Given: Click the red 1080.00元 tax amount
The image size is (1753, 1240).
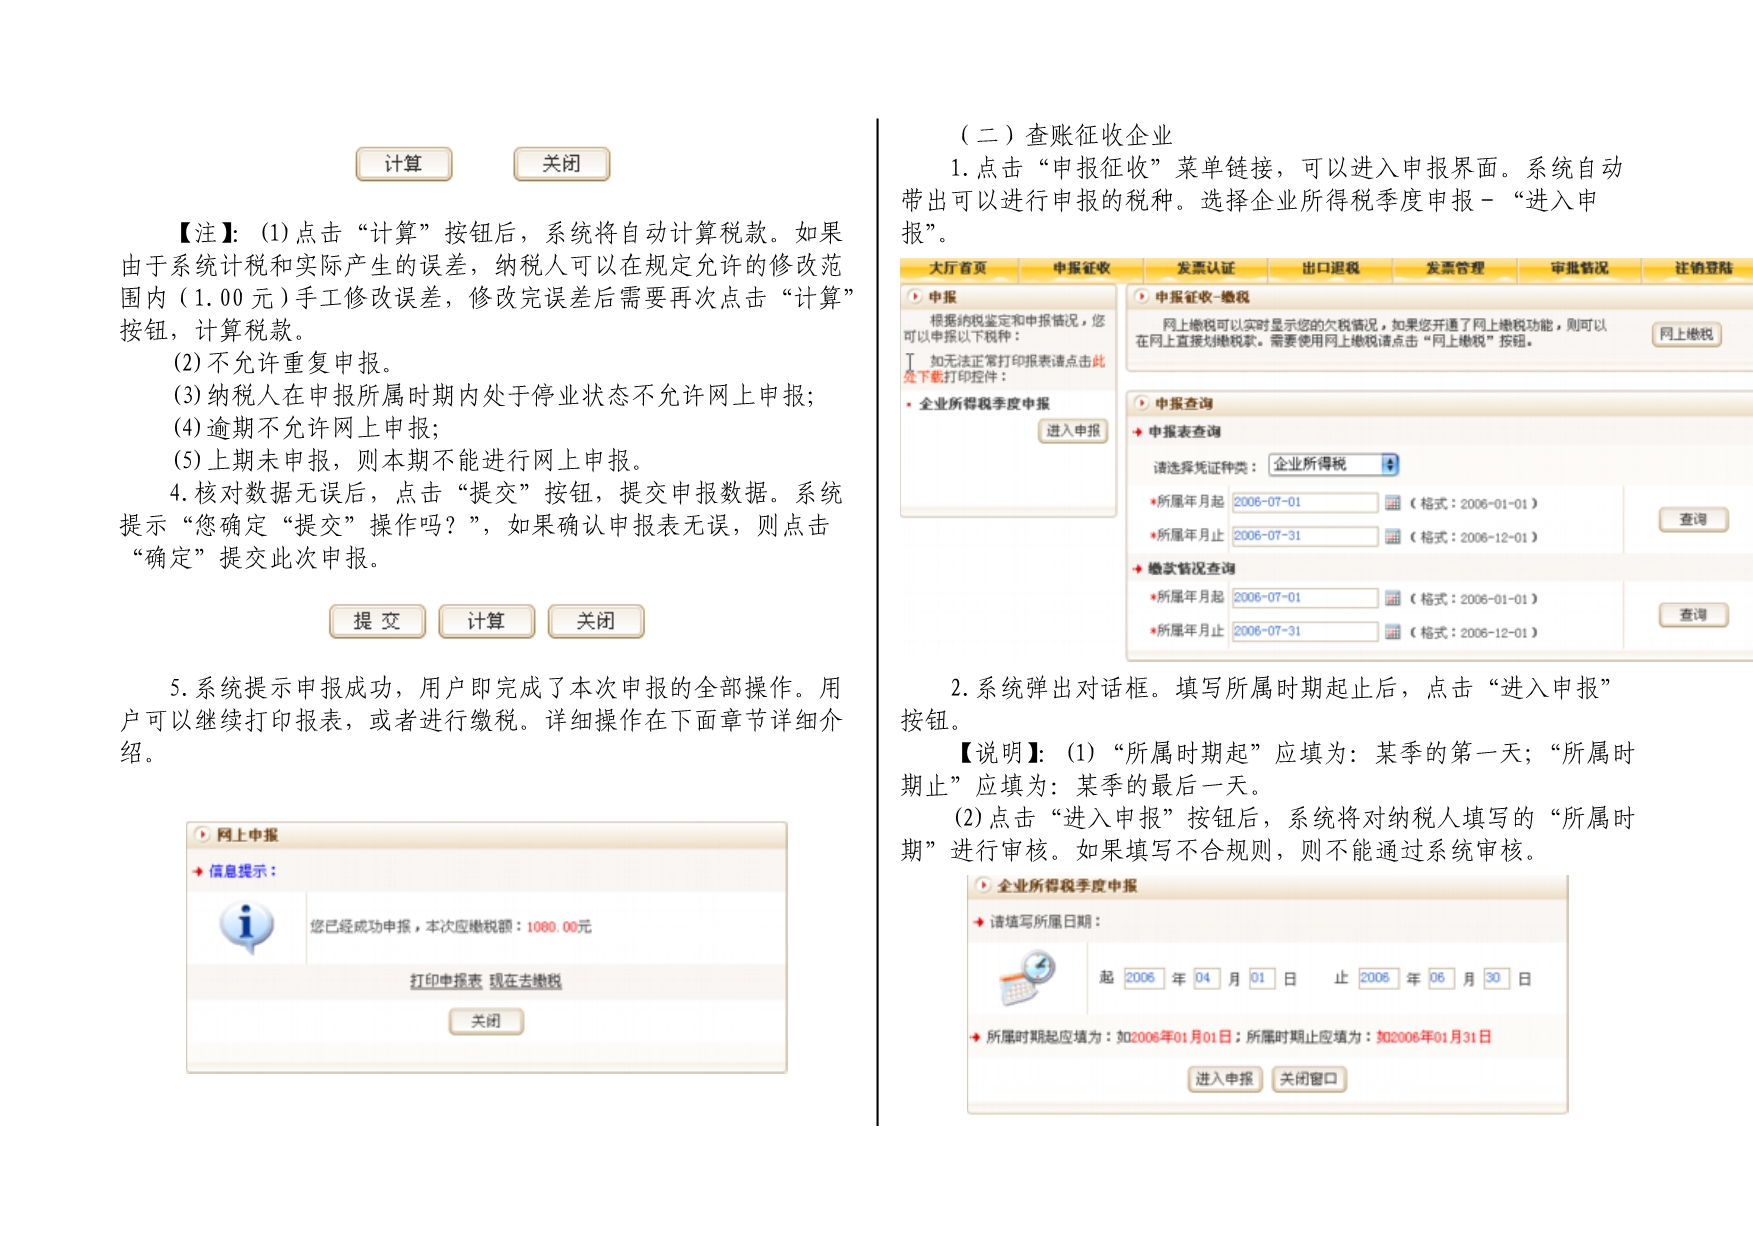Looking at the screenshot, I should [x=559, y=927].
